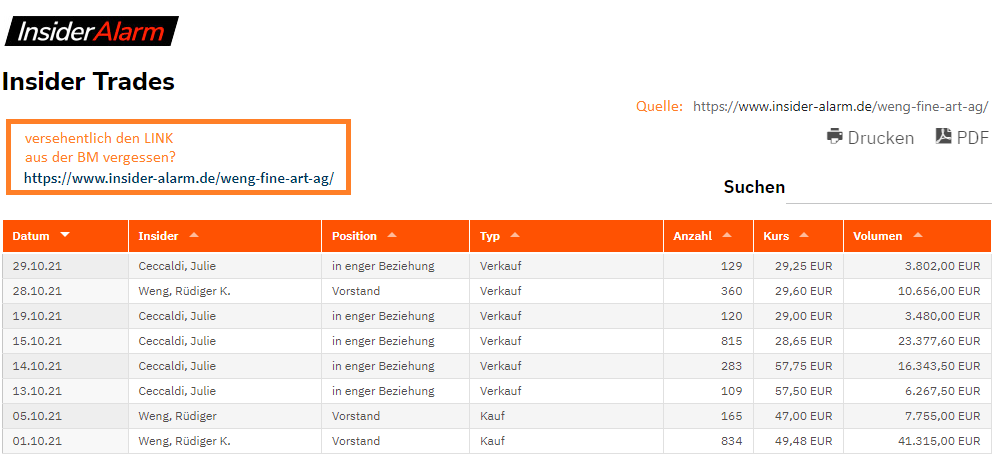Open the Quelle source URL link
This screenshot has width=992, height=454.
(840, 106)
